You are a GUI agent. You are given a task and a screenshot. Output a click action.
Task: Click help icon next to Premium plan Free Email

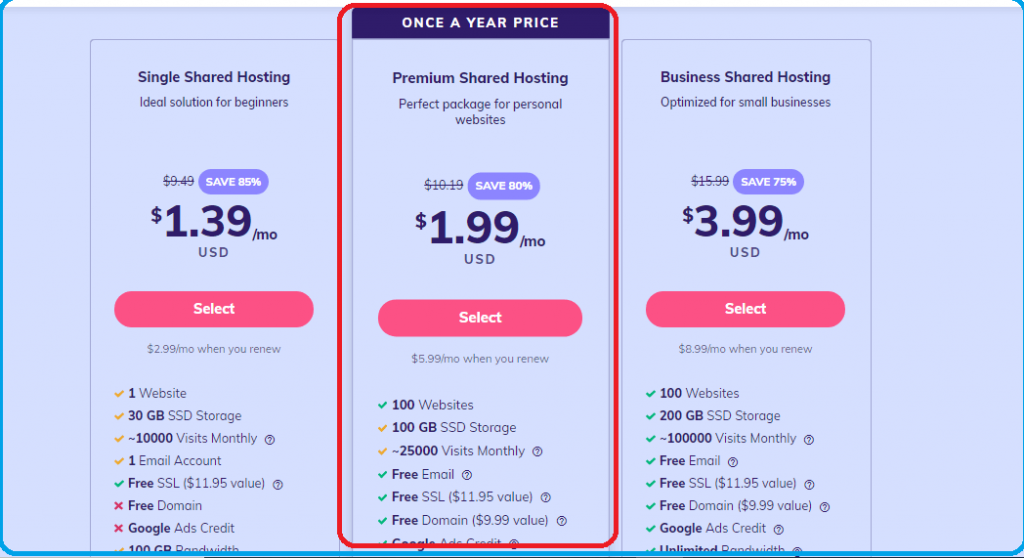(467, 475)
